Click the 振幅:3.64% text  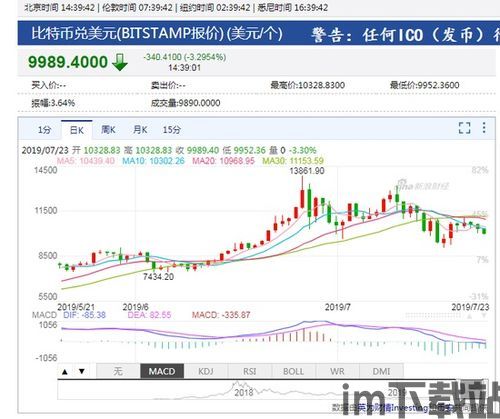pyautogui.click(x=53, y=103)
